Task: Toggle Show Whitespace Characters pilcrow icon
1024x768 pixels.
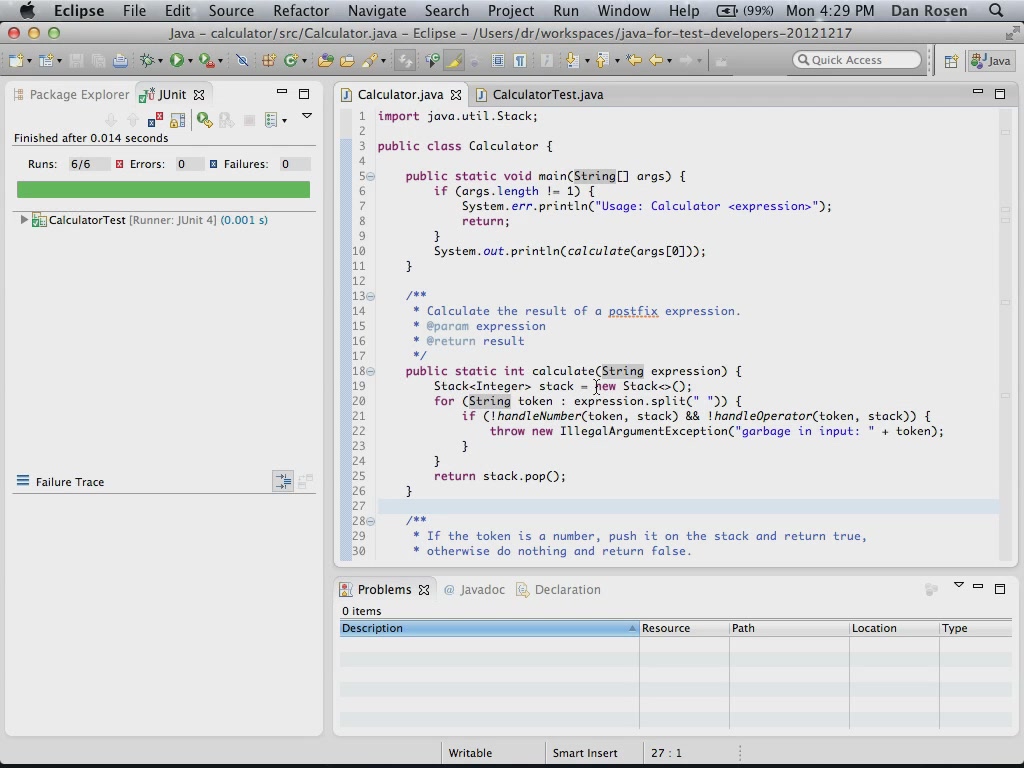Action: pos(520,61)
